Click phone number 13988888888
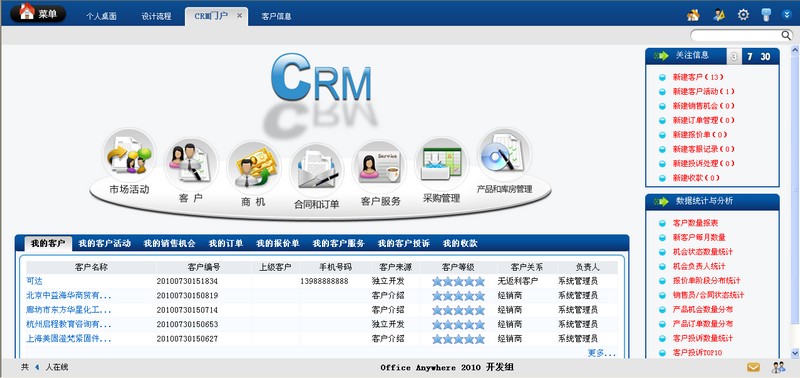800x378 pixels. click(324, 281)
